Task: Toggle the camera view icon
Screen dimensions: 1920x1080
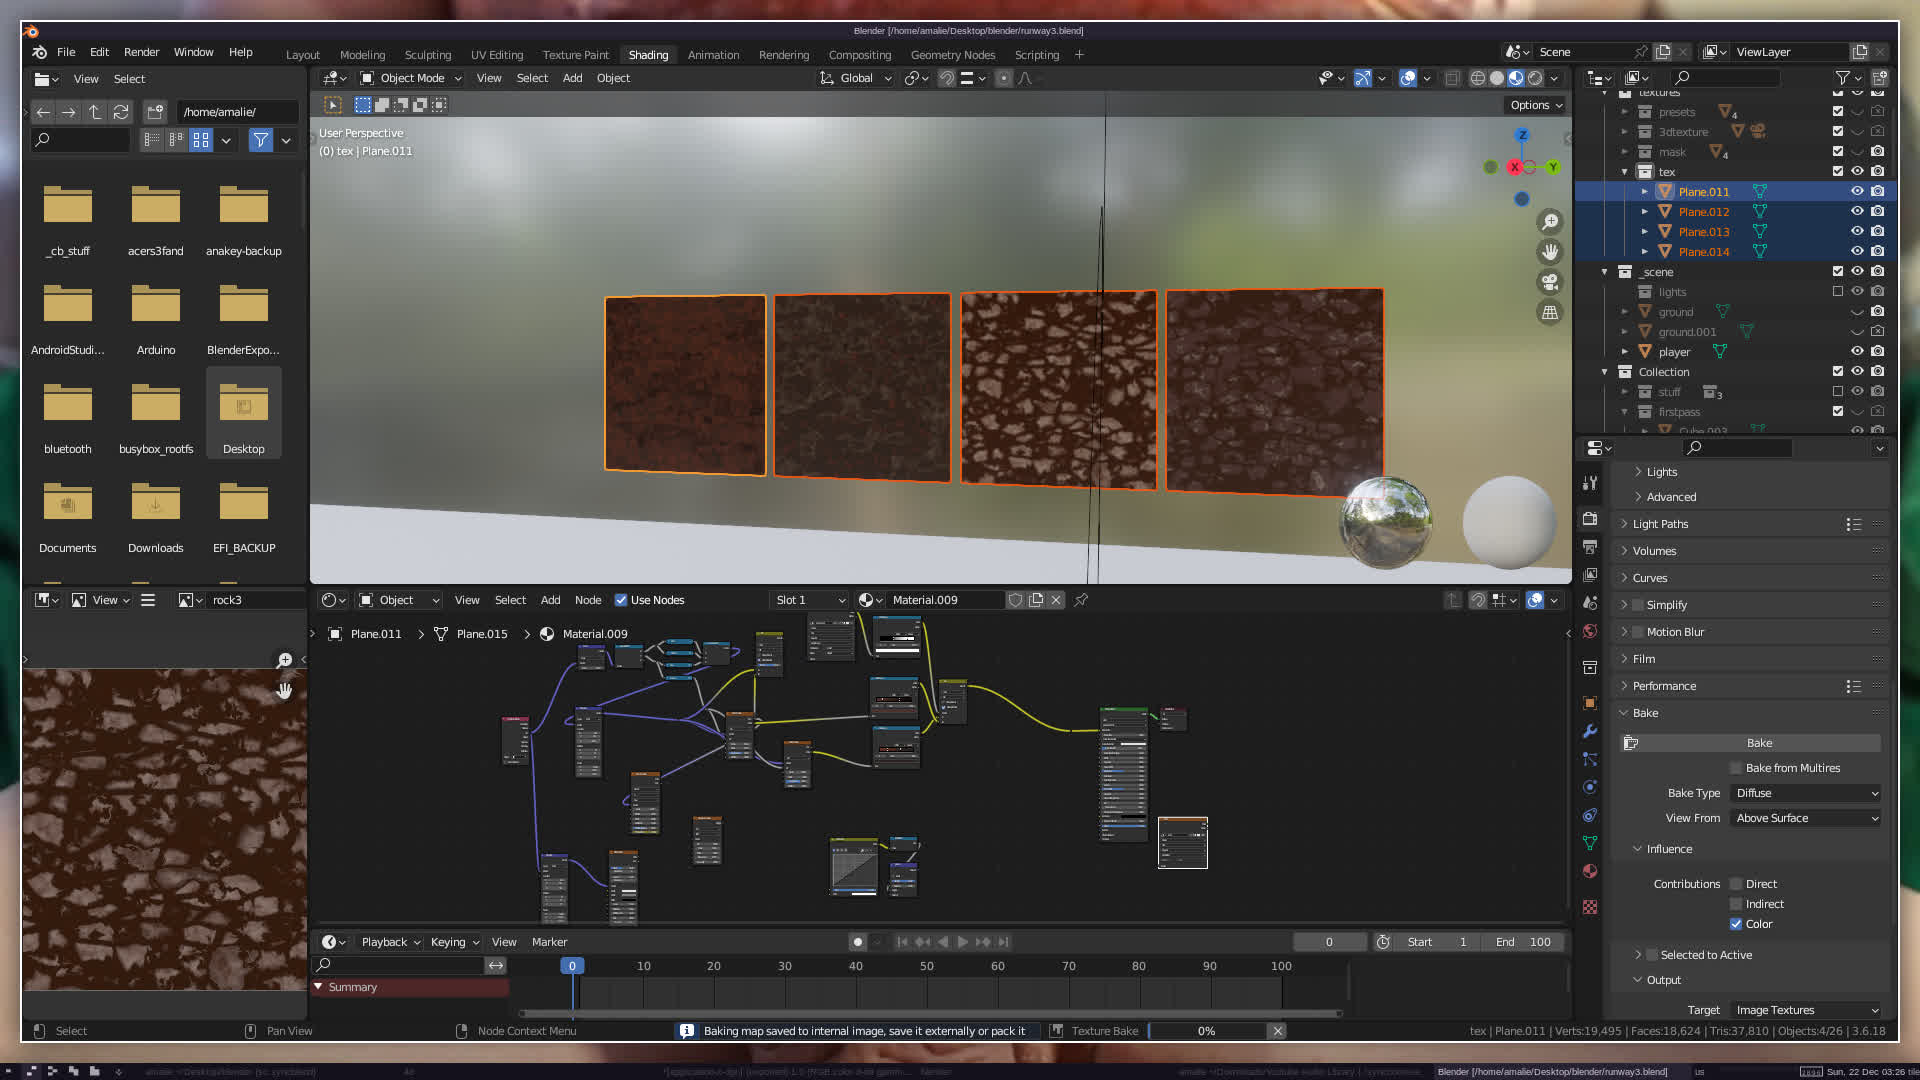Action: point(1550,282)
